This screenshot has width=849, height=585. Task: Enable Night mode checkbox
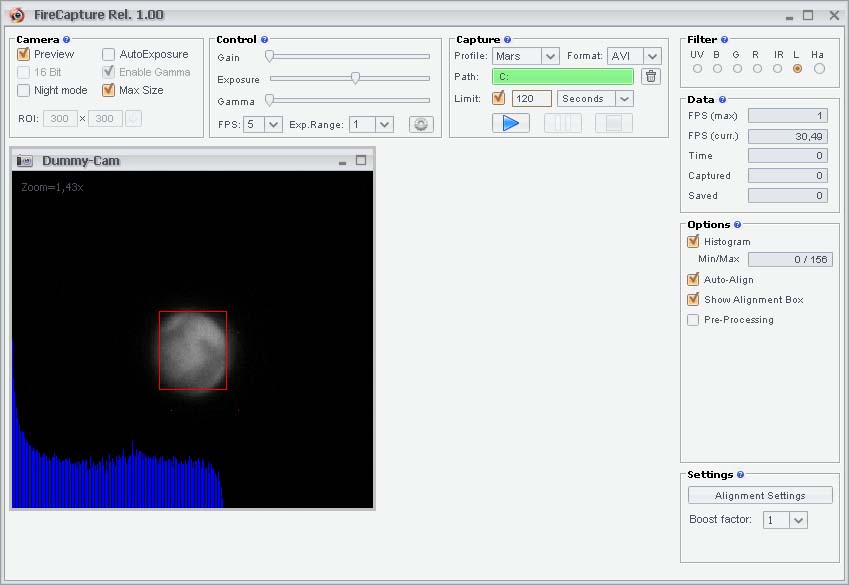(x=23, y=90)
